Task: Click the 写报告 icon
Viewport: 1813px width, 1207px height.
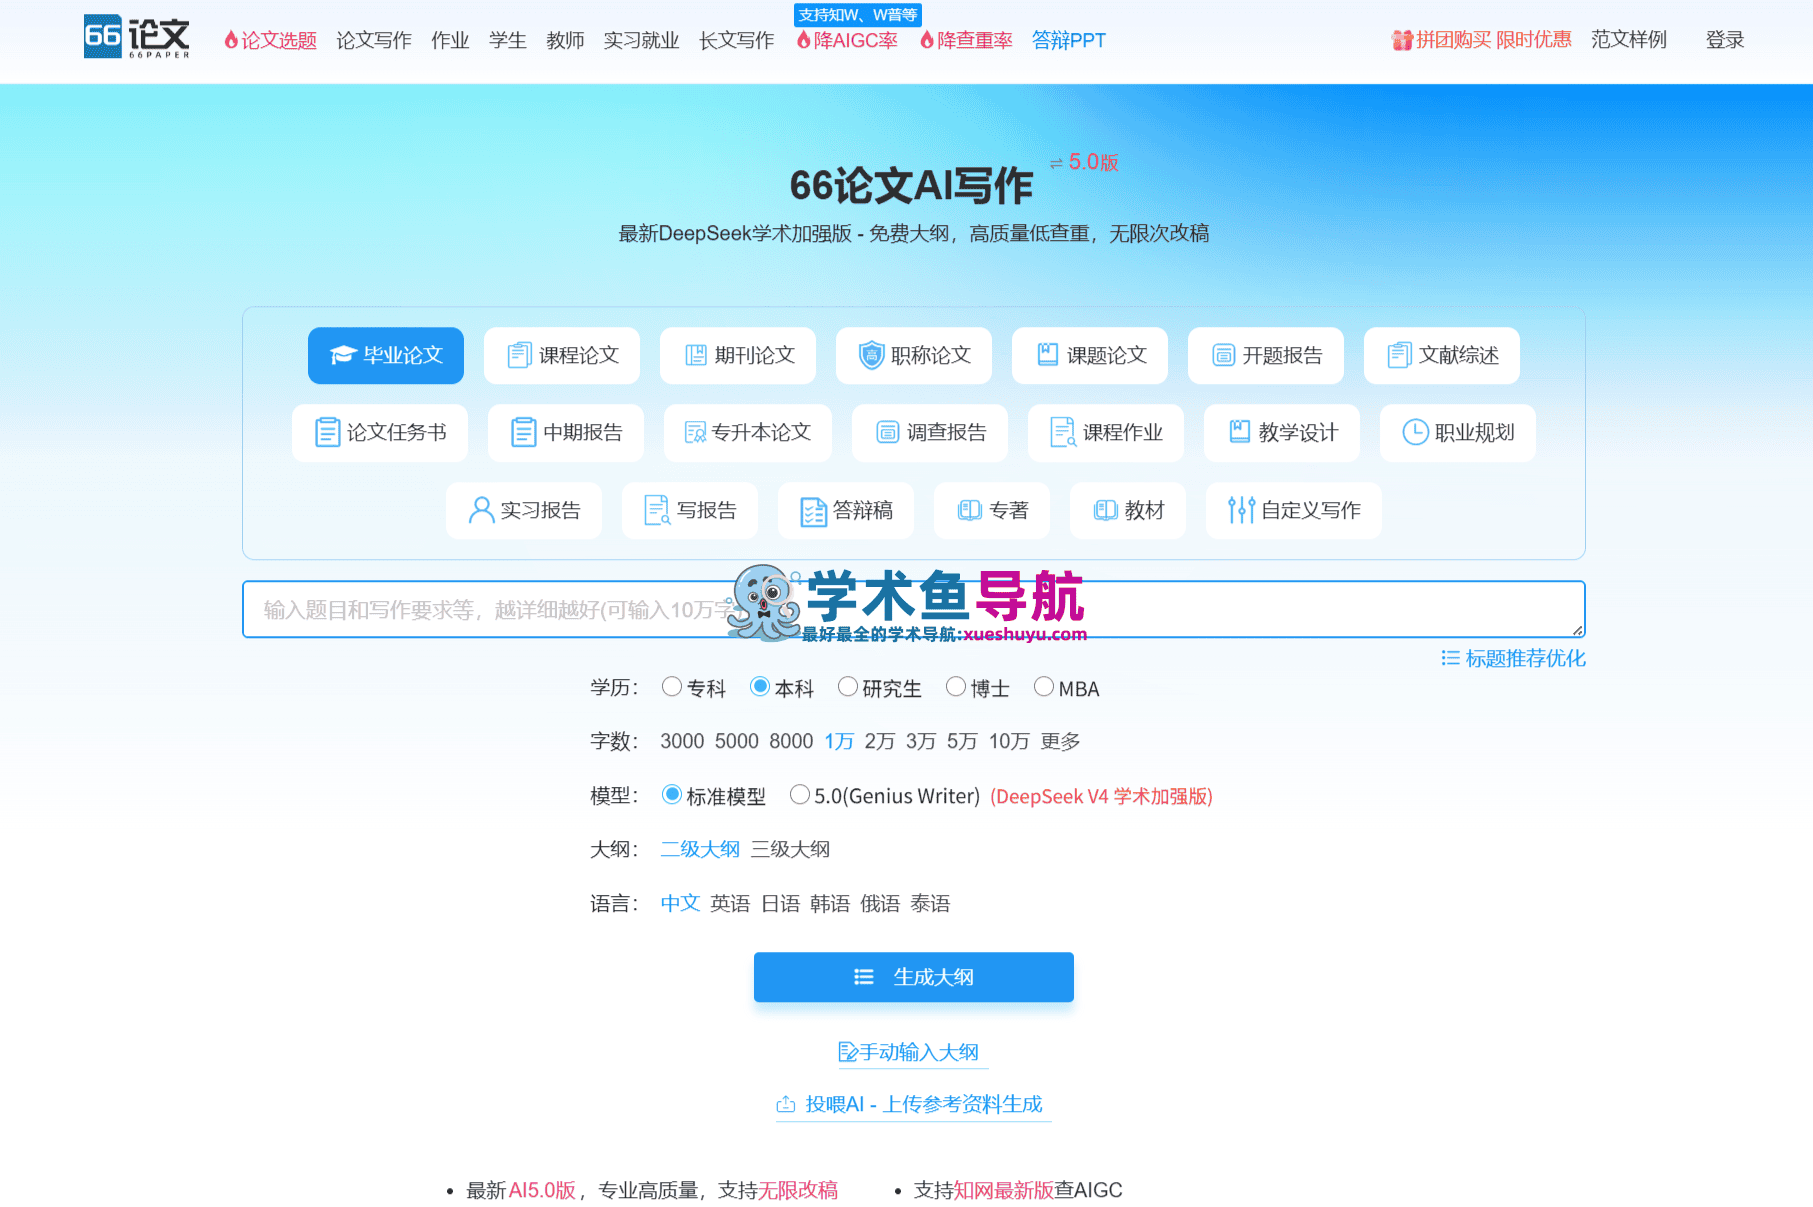Action: coord(657,510)
